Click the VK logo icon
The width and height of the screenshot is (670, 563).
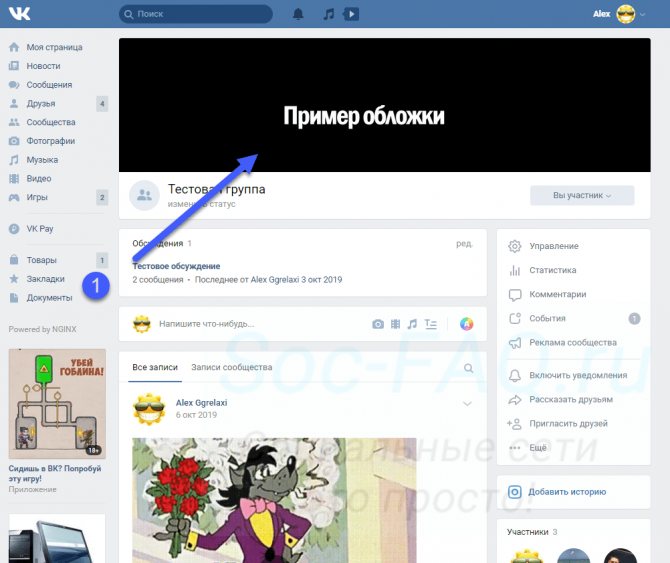[21, 14]
